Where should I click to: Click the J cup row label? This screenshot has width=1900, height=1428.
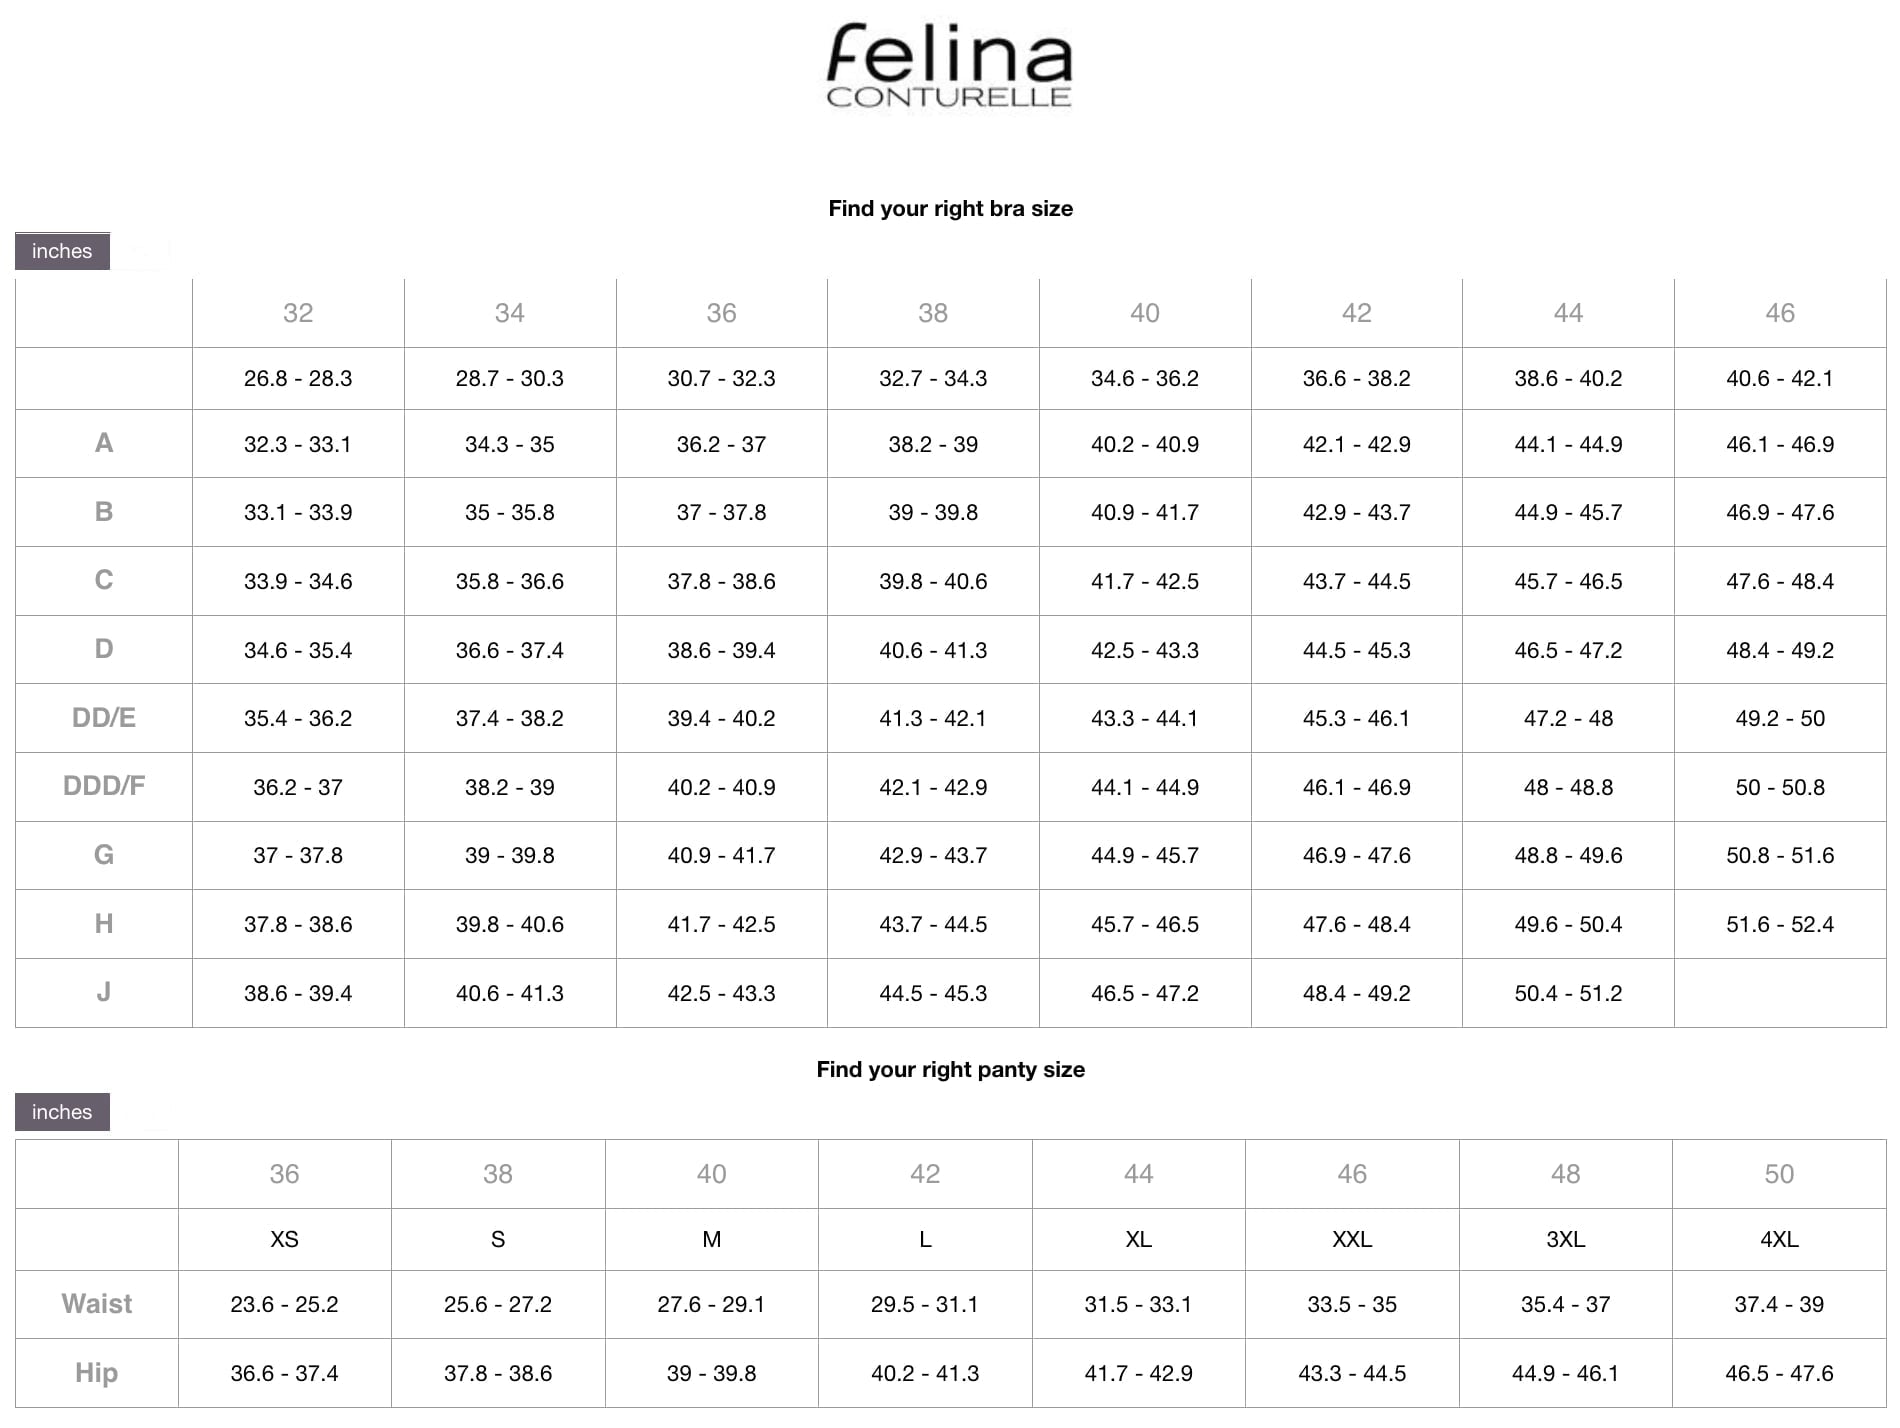click(104, 992)
